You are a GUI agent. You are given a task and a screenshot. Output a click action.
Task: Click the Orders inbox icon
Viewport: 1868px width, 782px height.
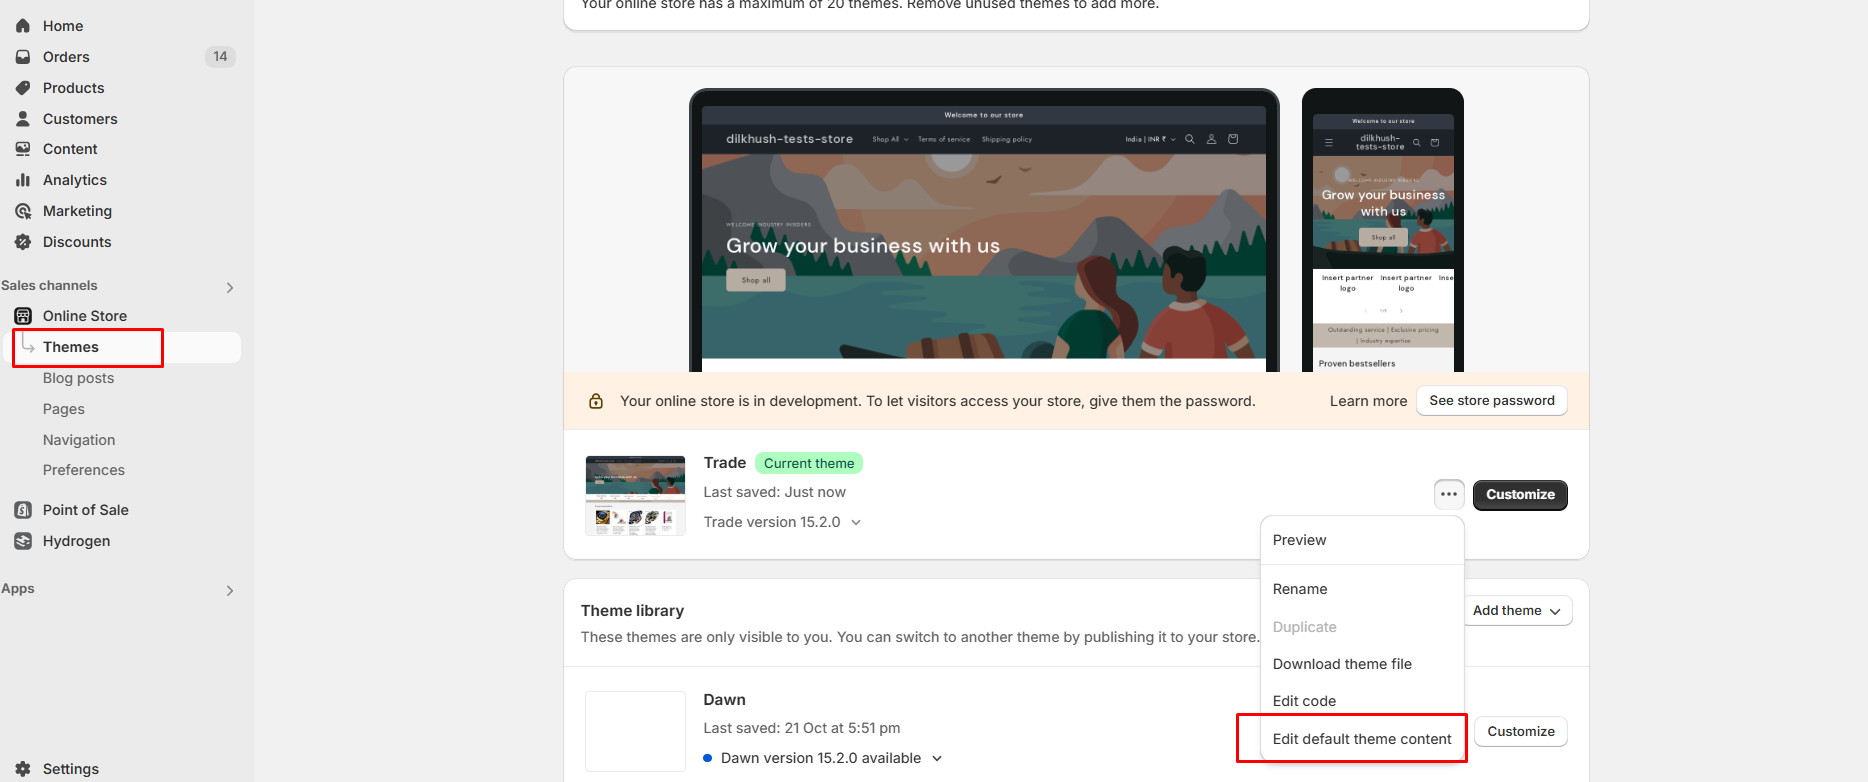23,57
